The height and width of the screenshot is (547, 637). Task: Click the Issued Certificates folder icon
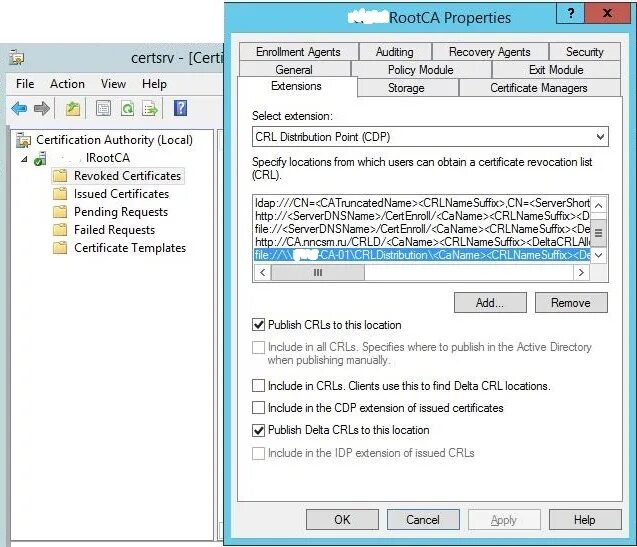60,194
